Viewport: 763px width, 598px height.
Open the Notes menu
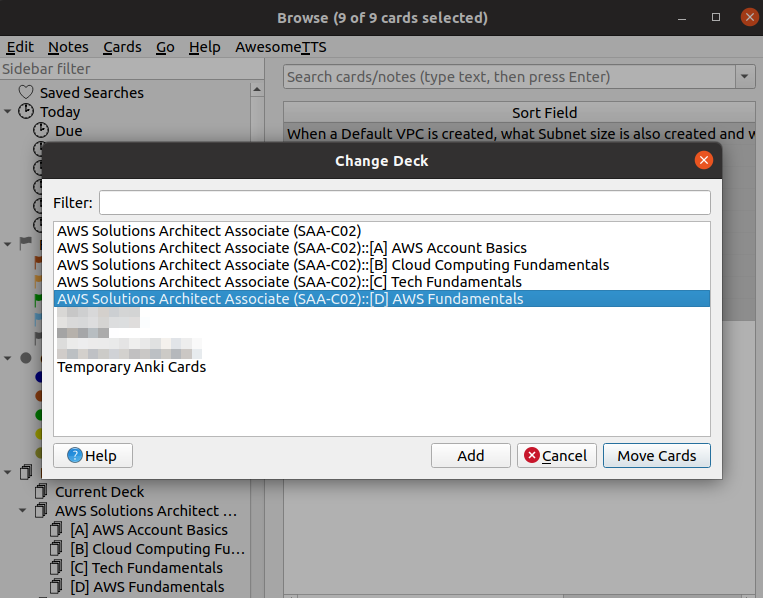click(x=68, y=47)
